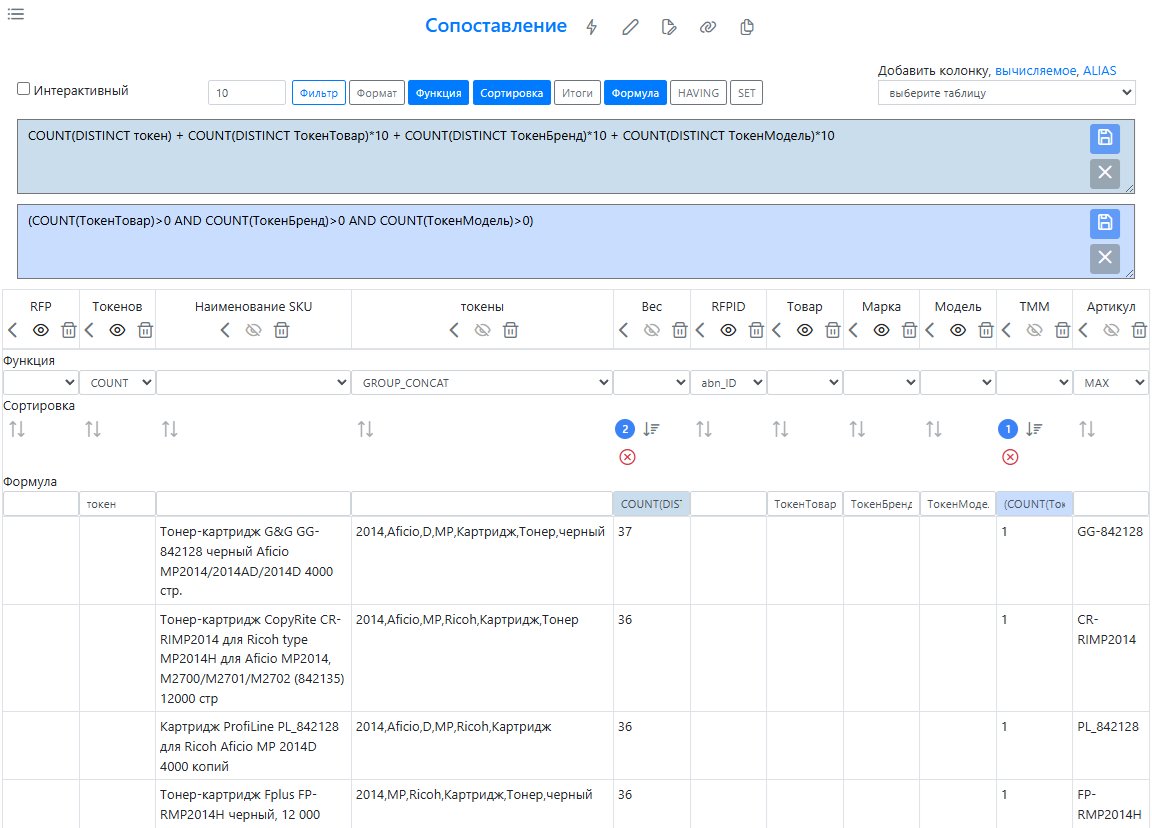The image size is (1152, 828).
Task: Click the lightning bolt icon beside Сопоставление
Action: [591, 27]
